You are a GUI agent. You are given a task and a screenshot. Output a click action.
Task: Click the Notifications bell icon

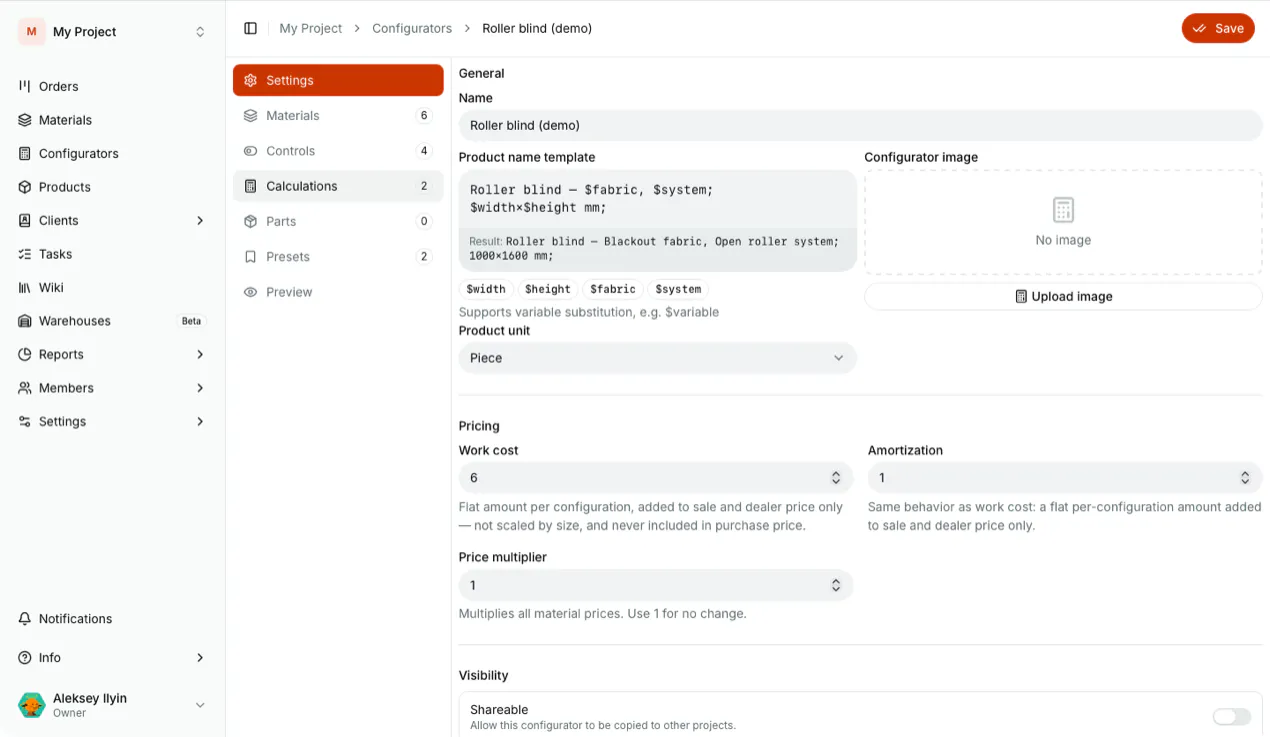pyautogui.click(x=25, y=619)
